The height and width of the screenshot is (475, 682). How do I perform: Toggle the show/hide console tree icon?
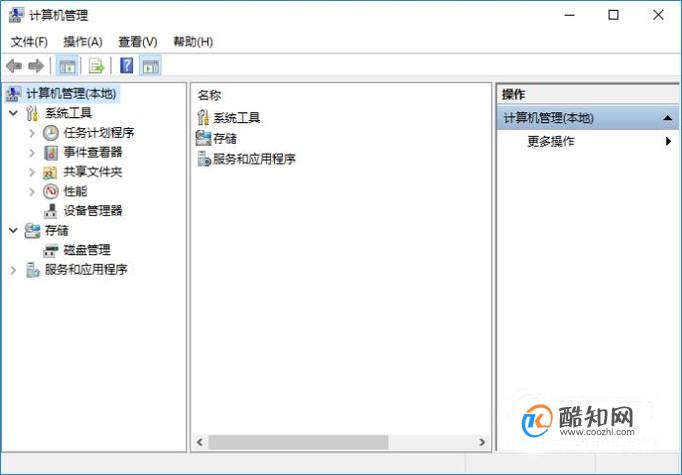point(67,66)
